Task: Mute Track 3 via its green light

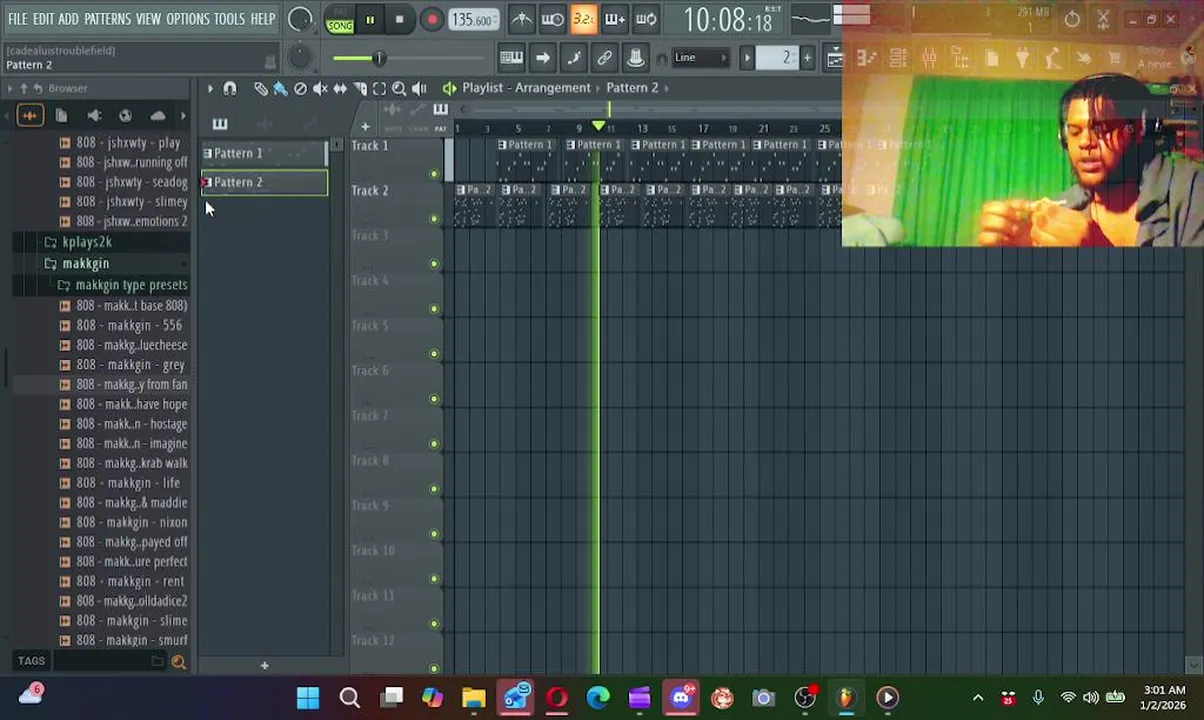Action: point(434,264)
